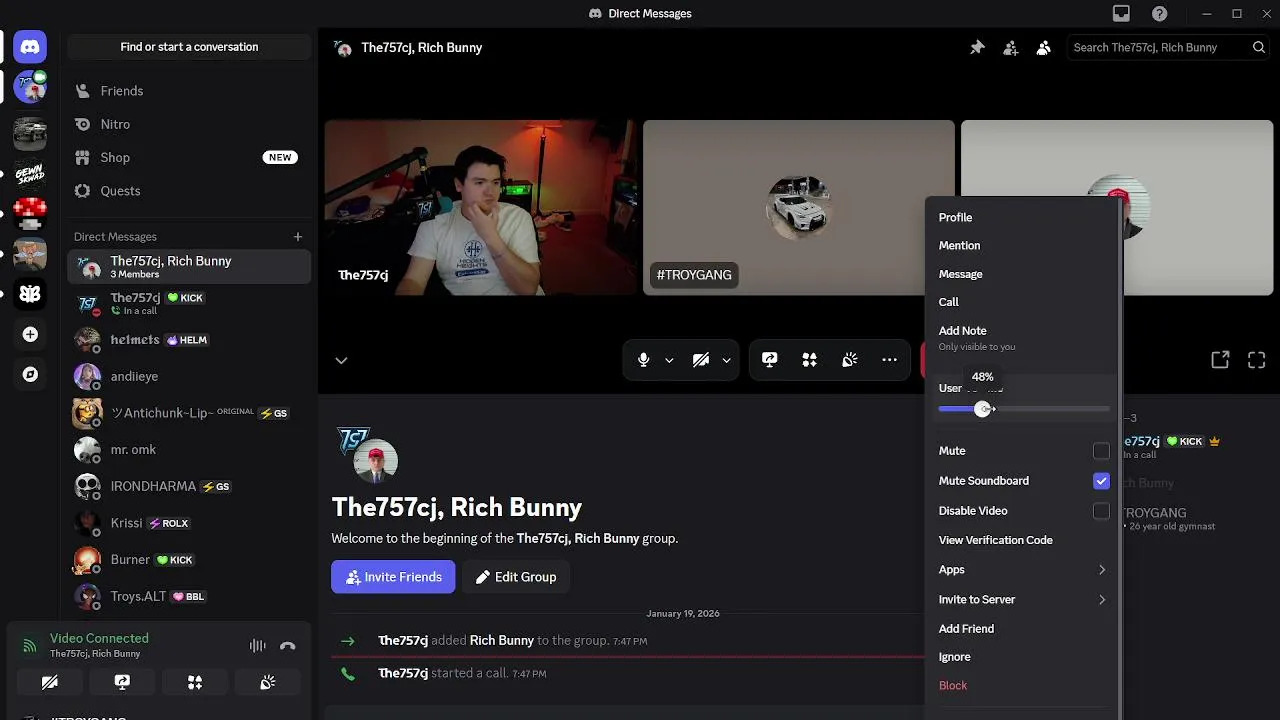Screen dimensions: 1280x720
Task: Open the helmets direct message
Action: pos(189,340)
